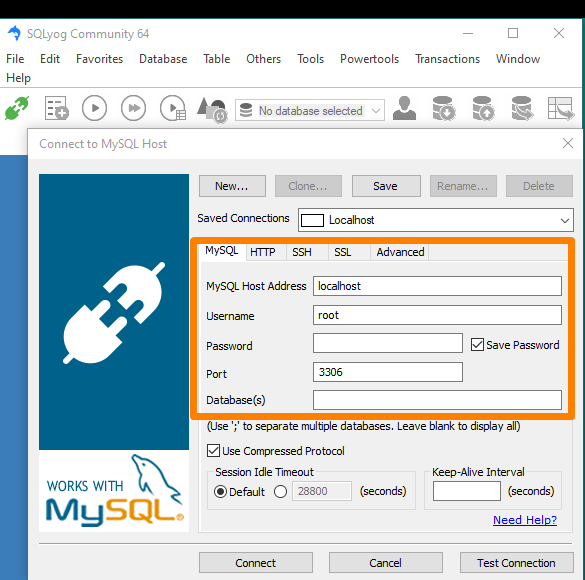The height and width of the screenshot is (580, 585).
Task: Click the New... connection button
Action: (232, 186)
